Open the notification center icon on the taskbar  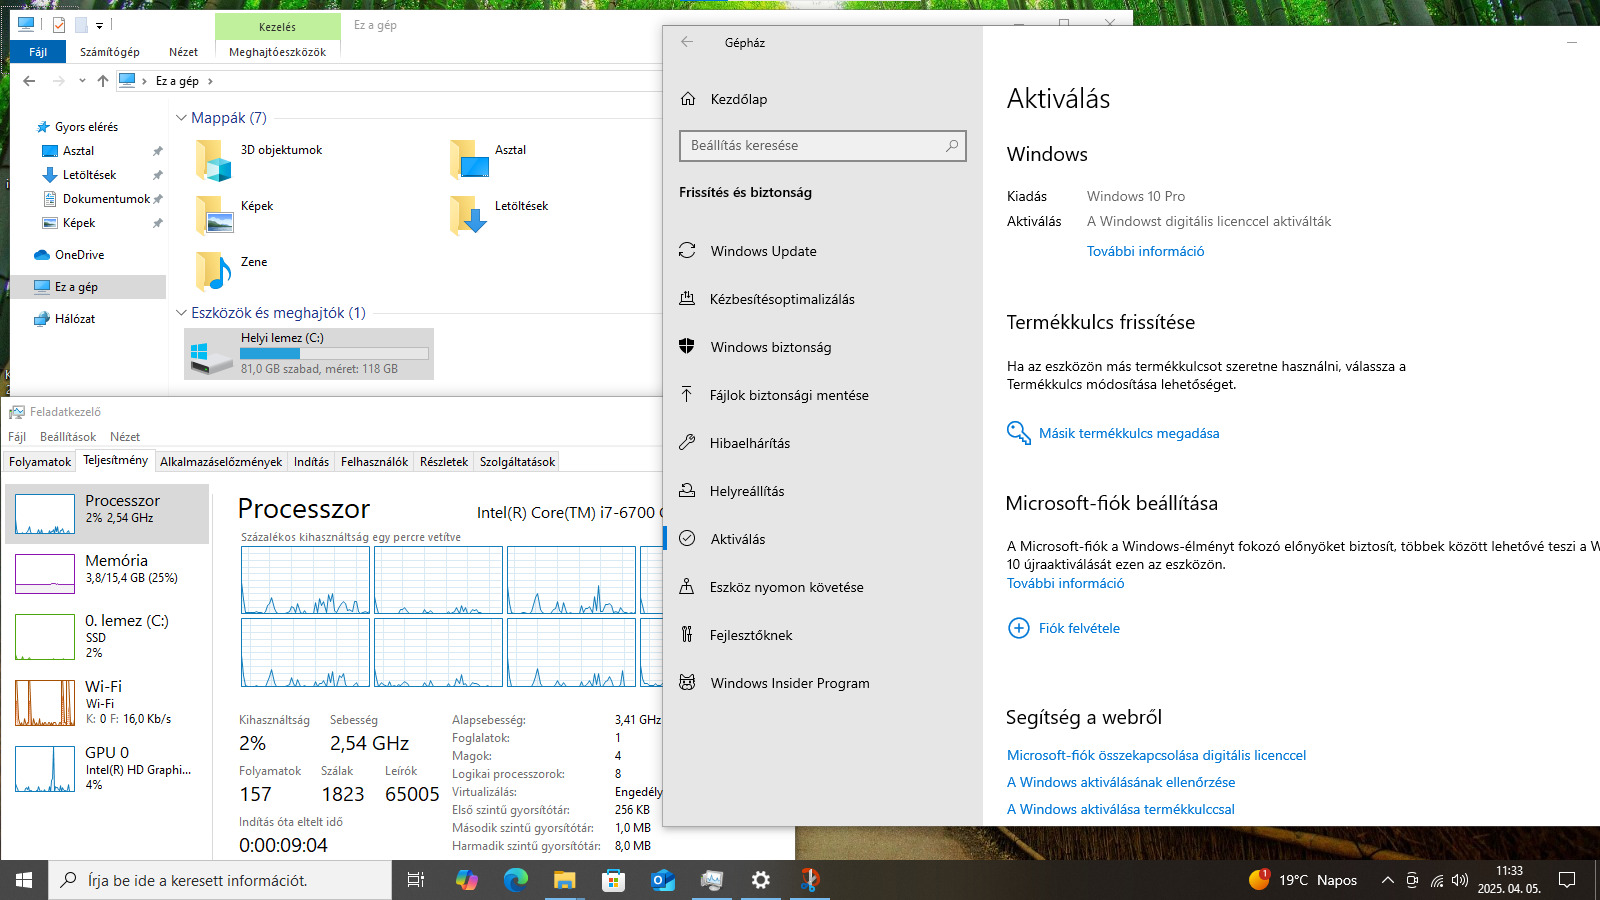point(1567,880)
